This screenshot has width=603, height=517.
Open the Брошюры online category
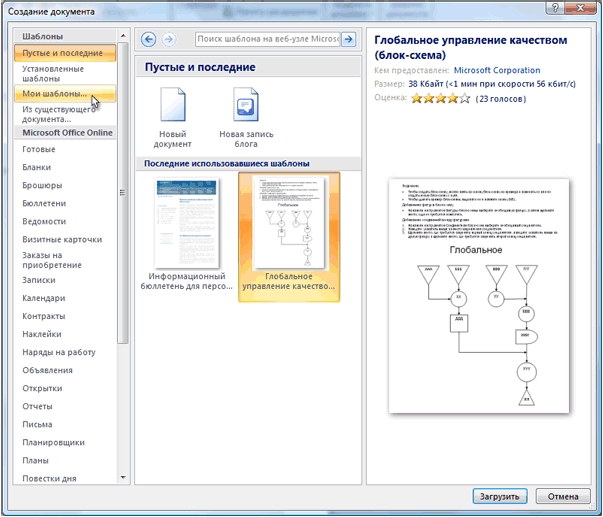(x=42, y=185)
